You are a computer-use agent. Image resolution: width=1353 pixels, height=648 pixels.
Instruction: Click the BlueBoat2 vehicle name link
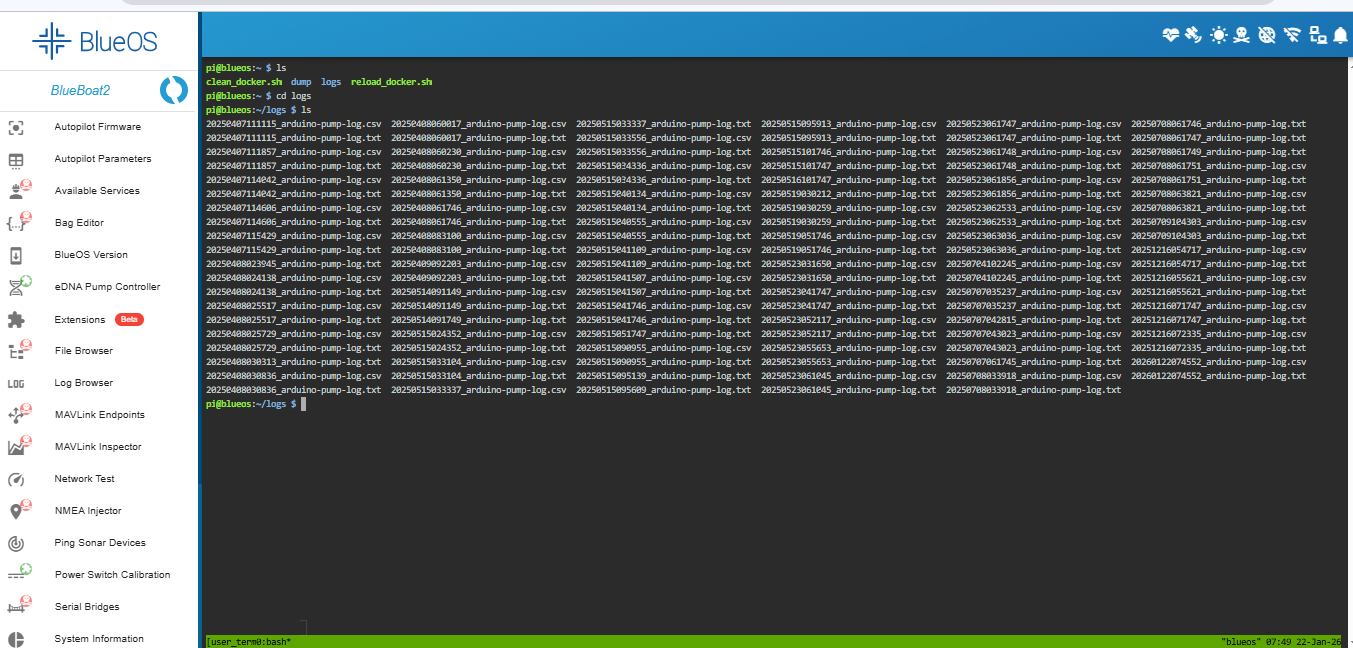[x=80, y=90]
